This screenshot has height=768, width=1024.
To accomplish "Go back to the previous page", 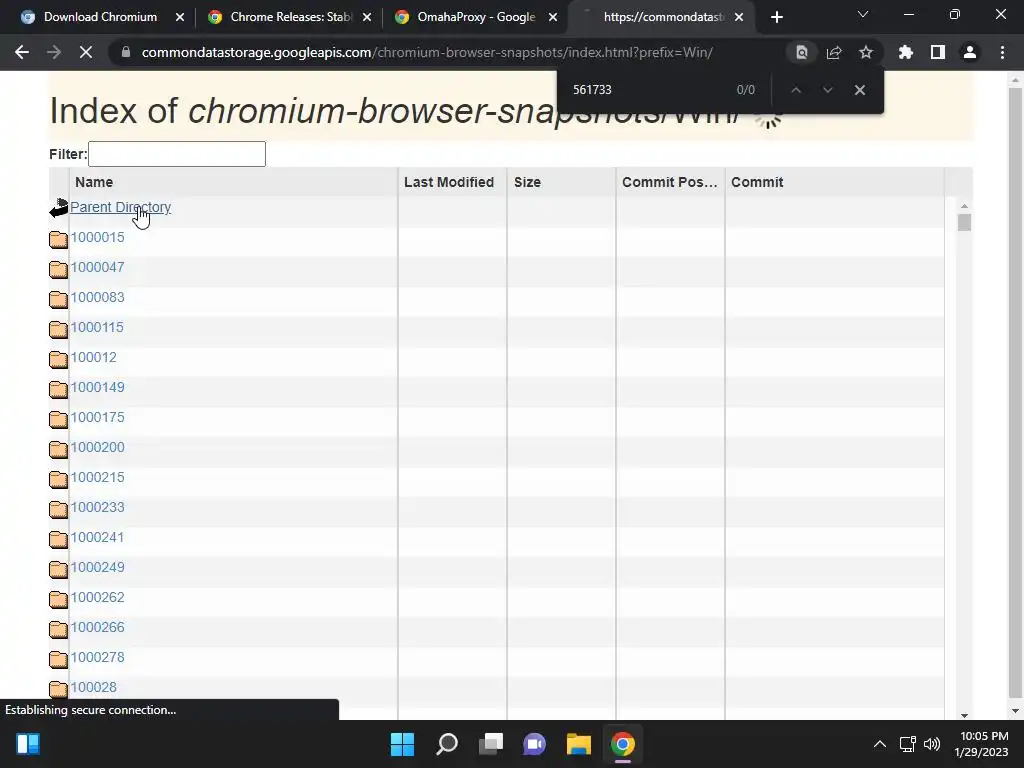I will pos(22,52).
